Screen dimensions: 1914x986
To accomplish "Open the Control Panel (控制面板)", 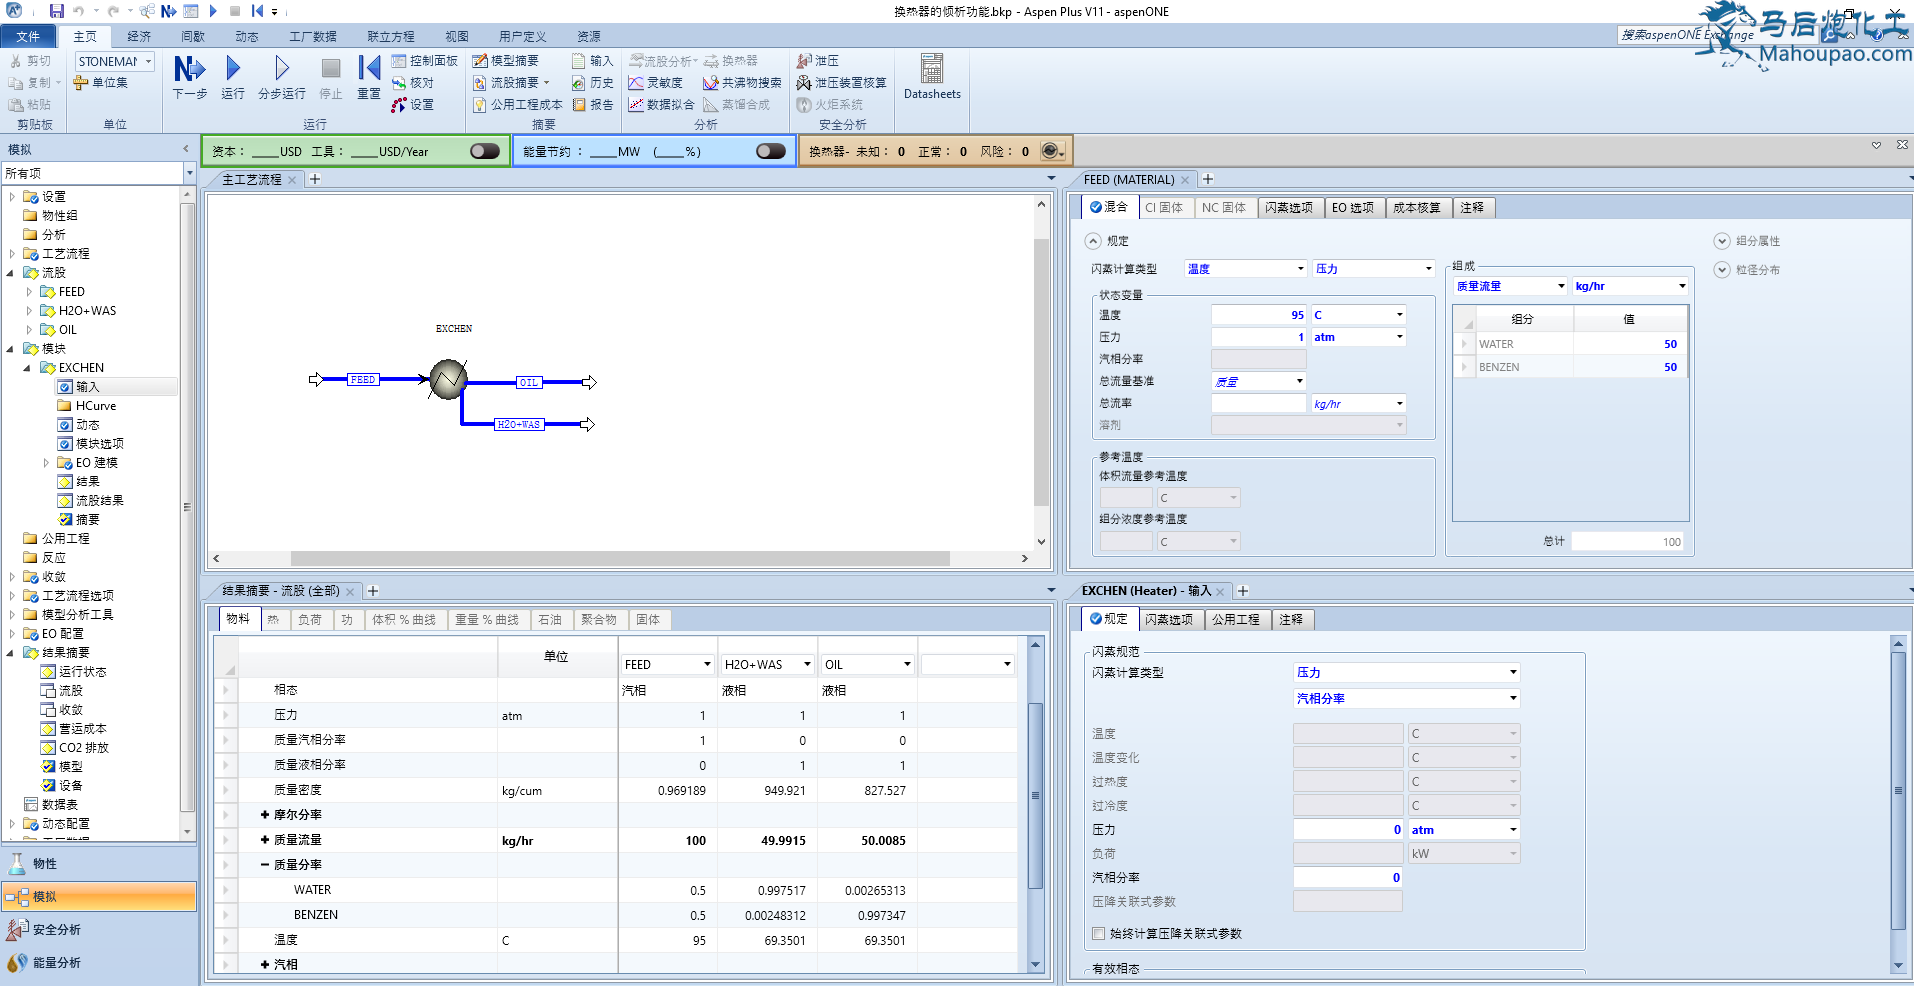I will 425,61.
